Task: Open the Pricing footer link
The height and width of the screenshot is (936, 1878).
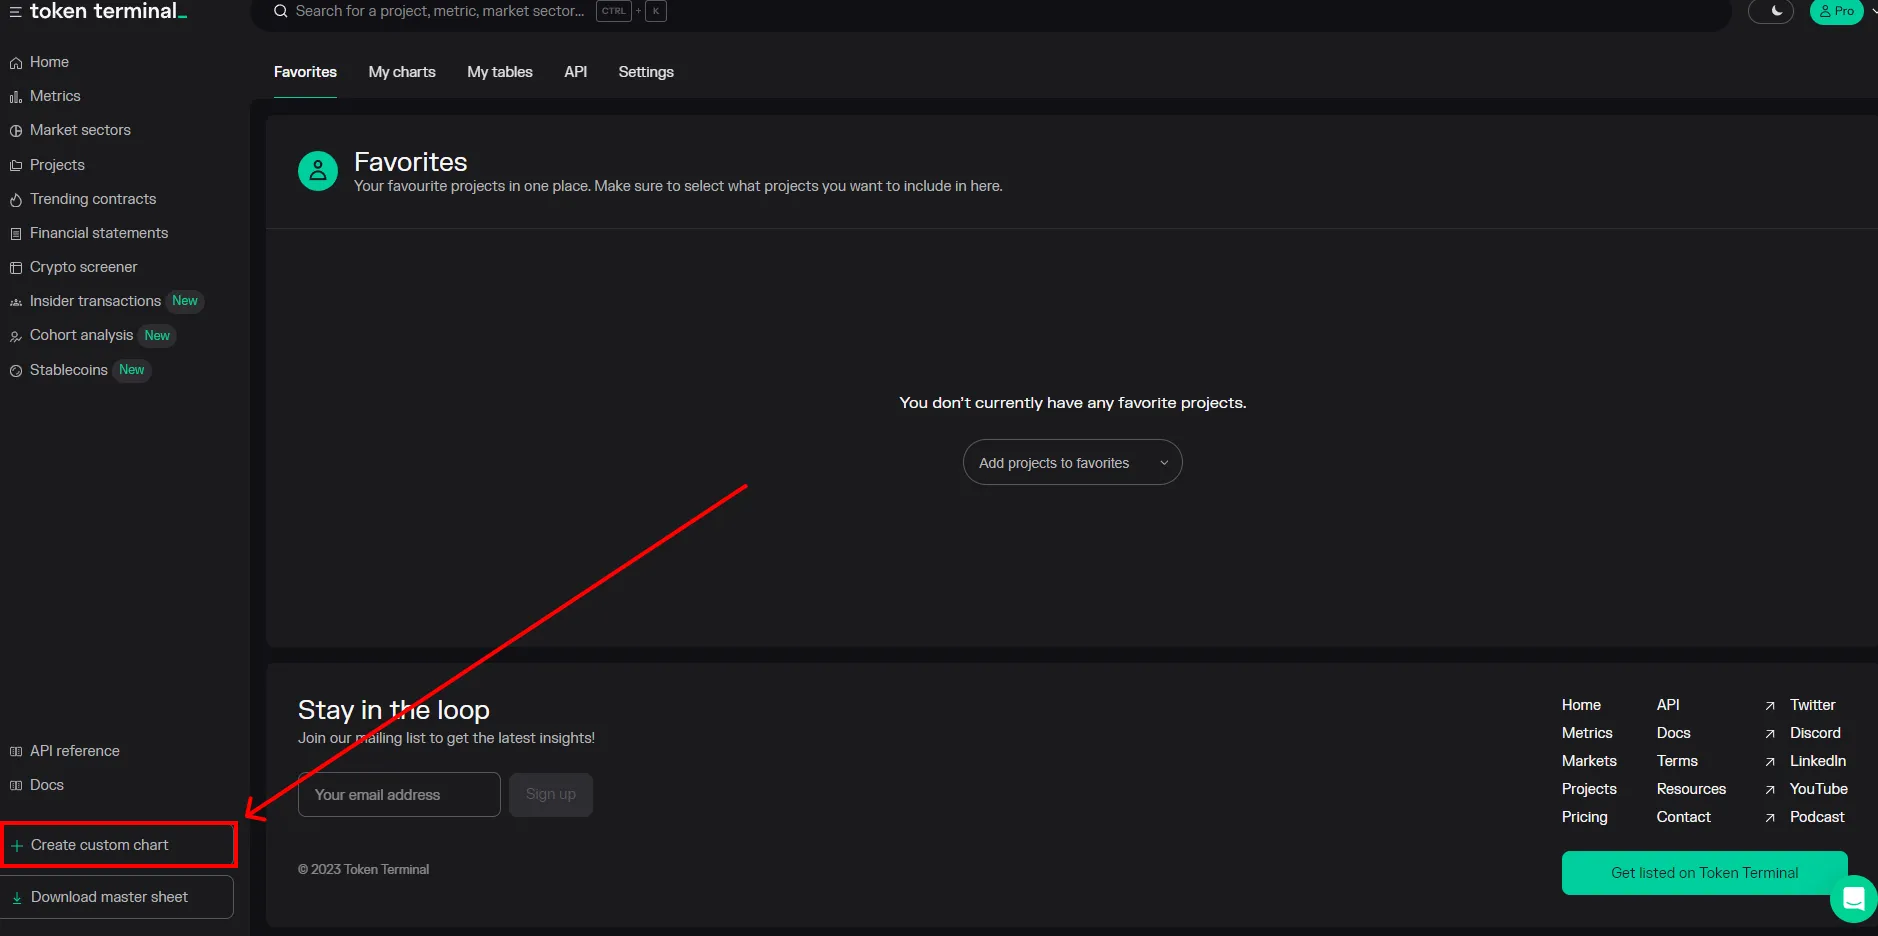Action: pos(1584,817)
